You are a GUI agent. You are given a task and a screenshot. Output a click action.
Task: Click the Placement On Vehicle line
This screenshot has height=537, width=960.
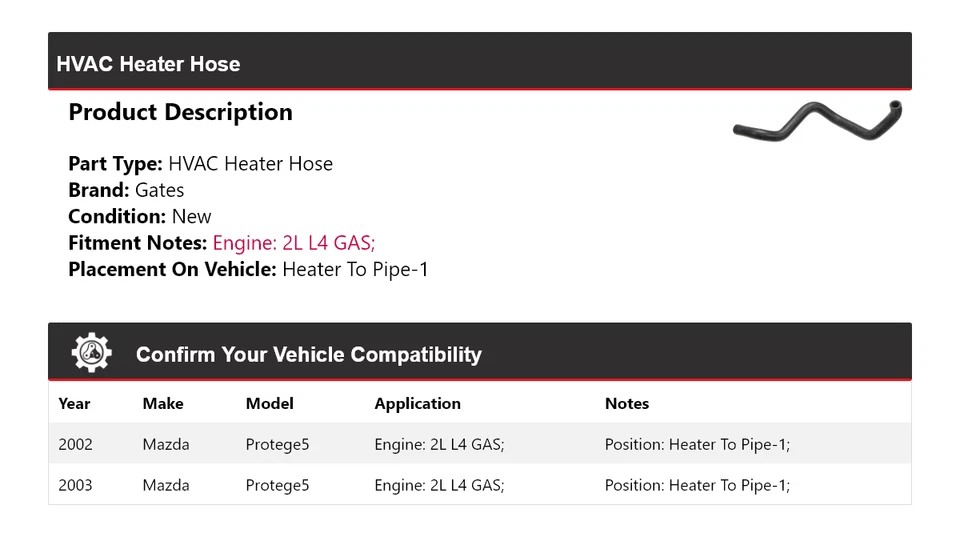[248, 269]
